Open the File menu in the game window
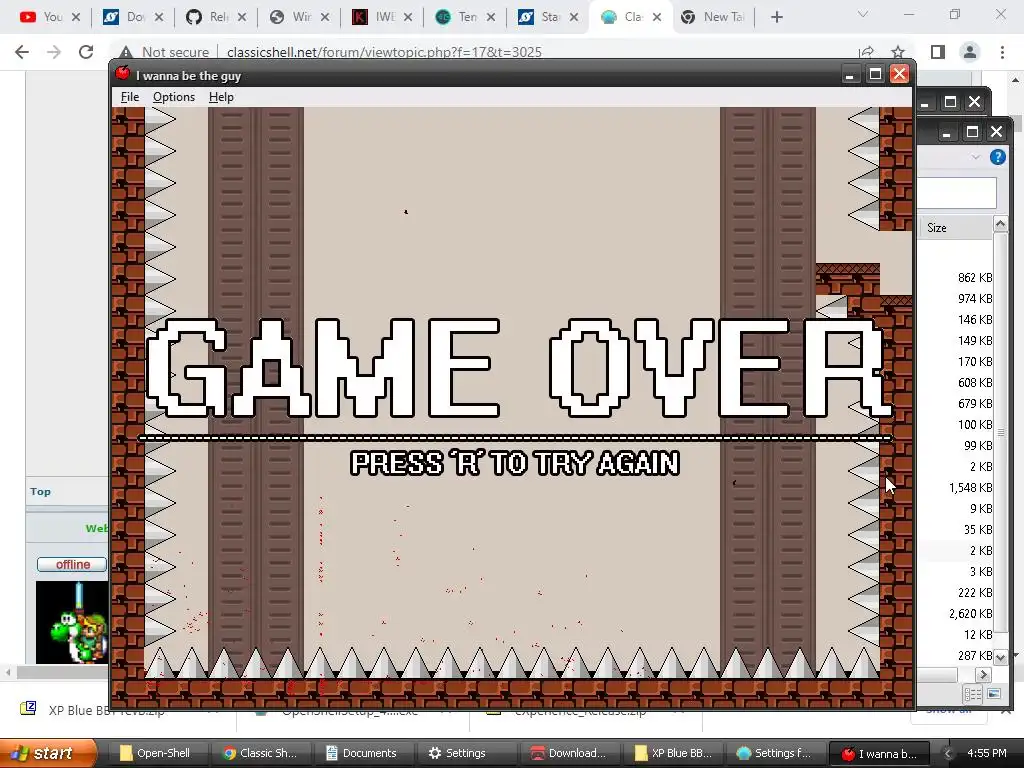Screen dimensions: 1024x768 tap(129, 97)
